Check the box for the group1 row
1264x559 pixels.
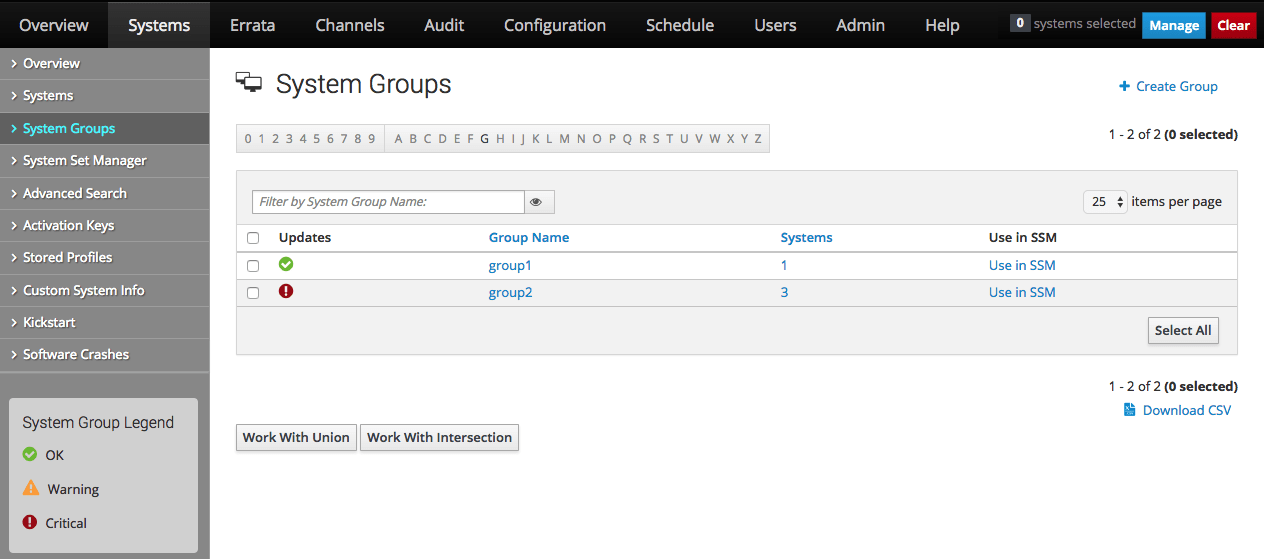click(253, 266)
